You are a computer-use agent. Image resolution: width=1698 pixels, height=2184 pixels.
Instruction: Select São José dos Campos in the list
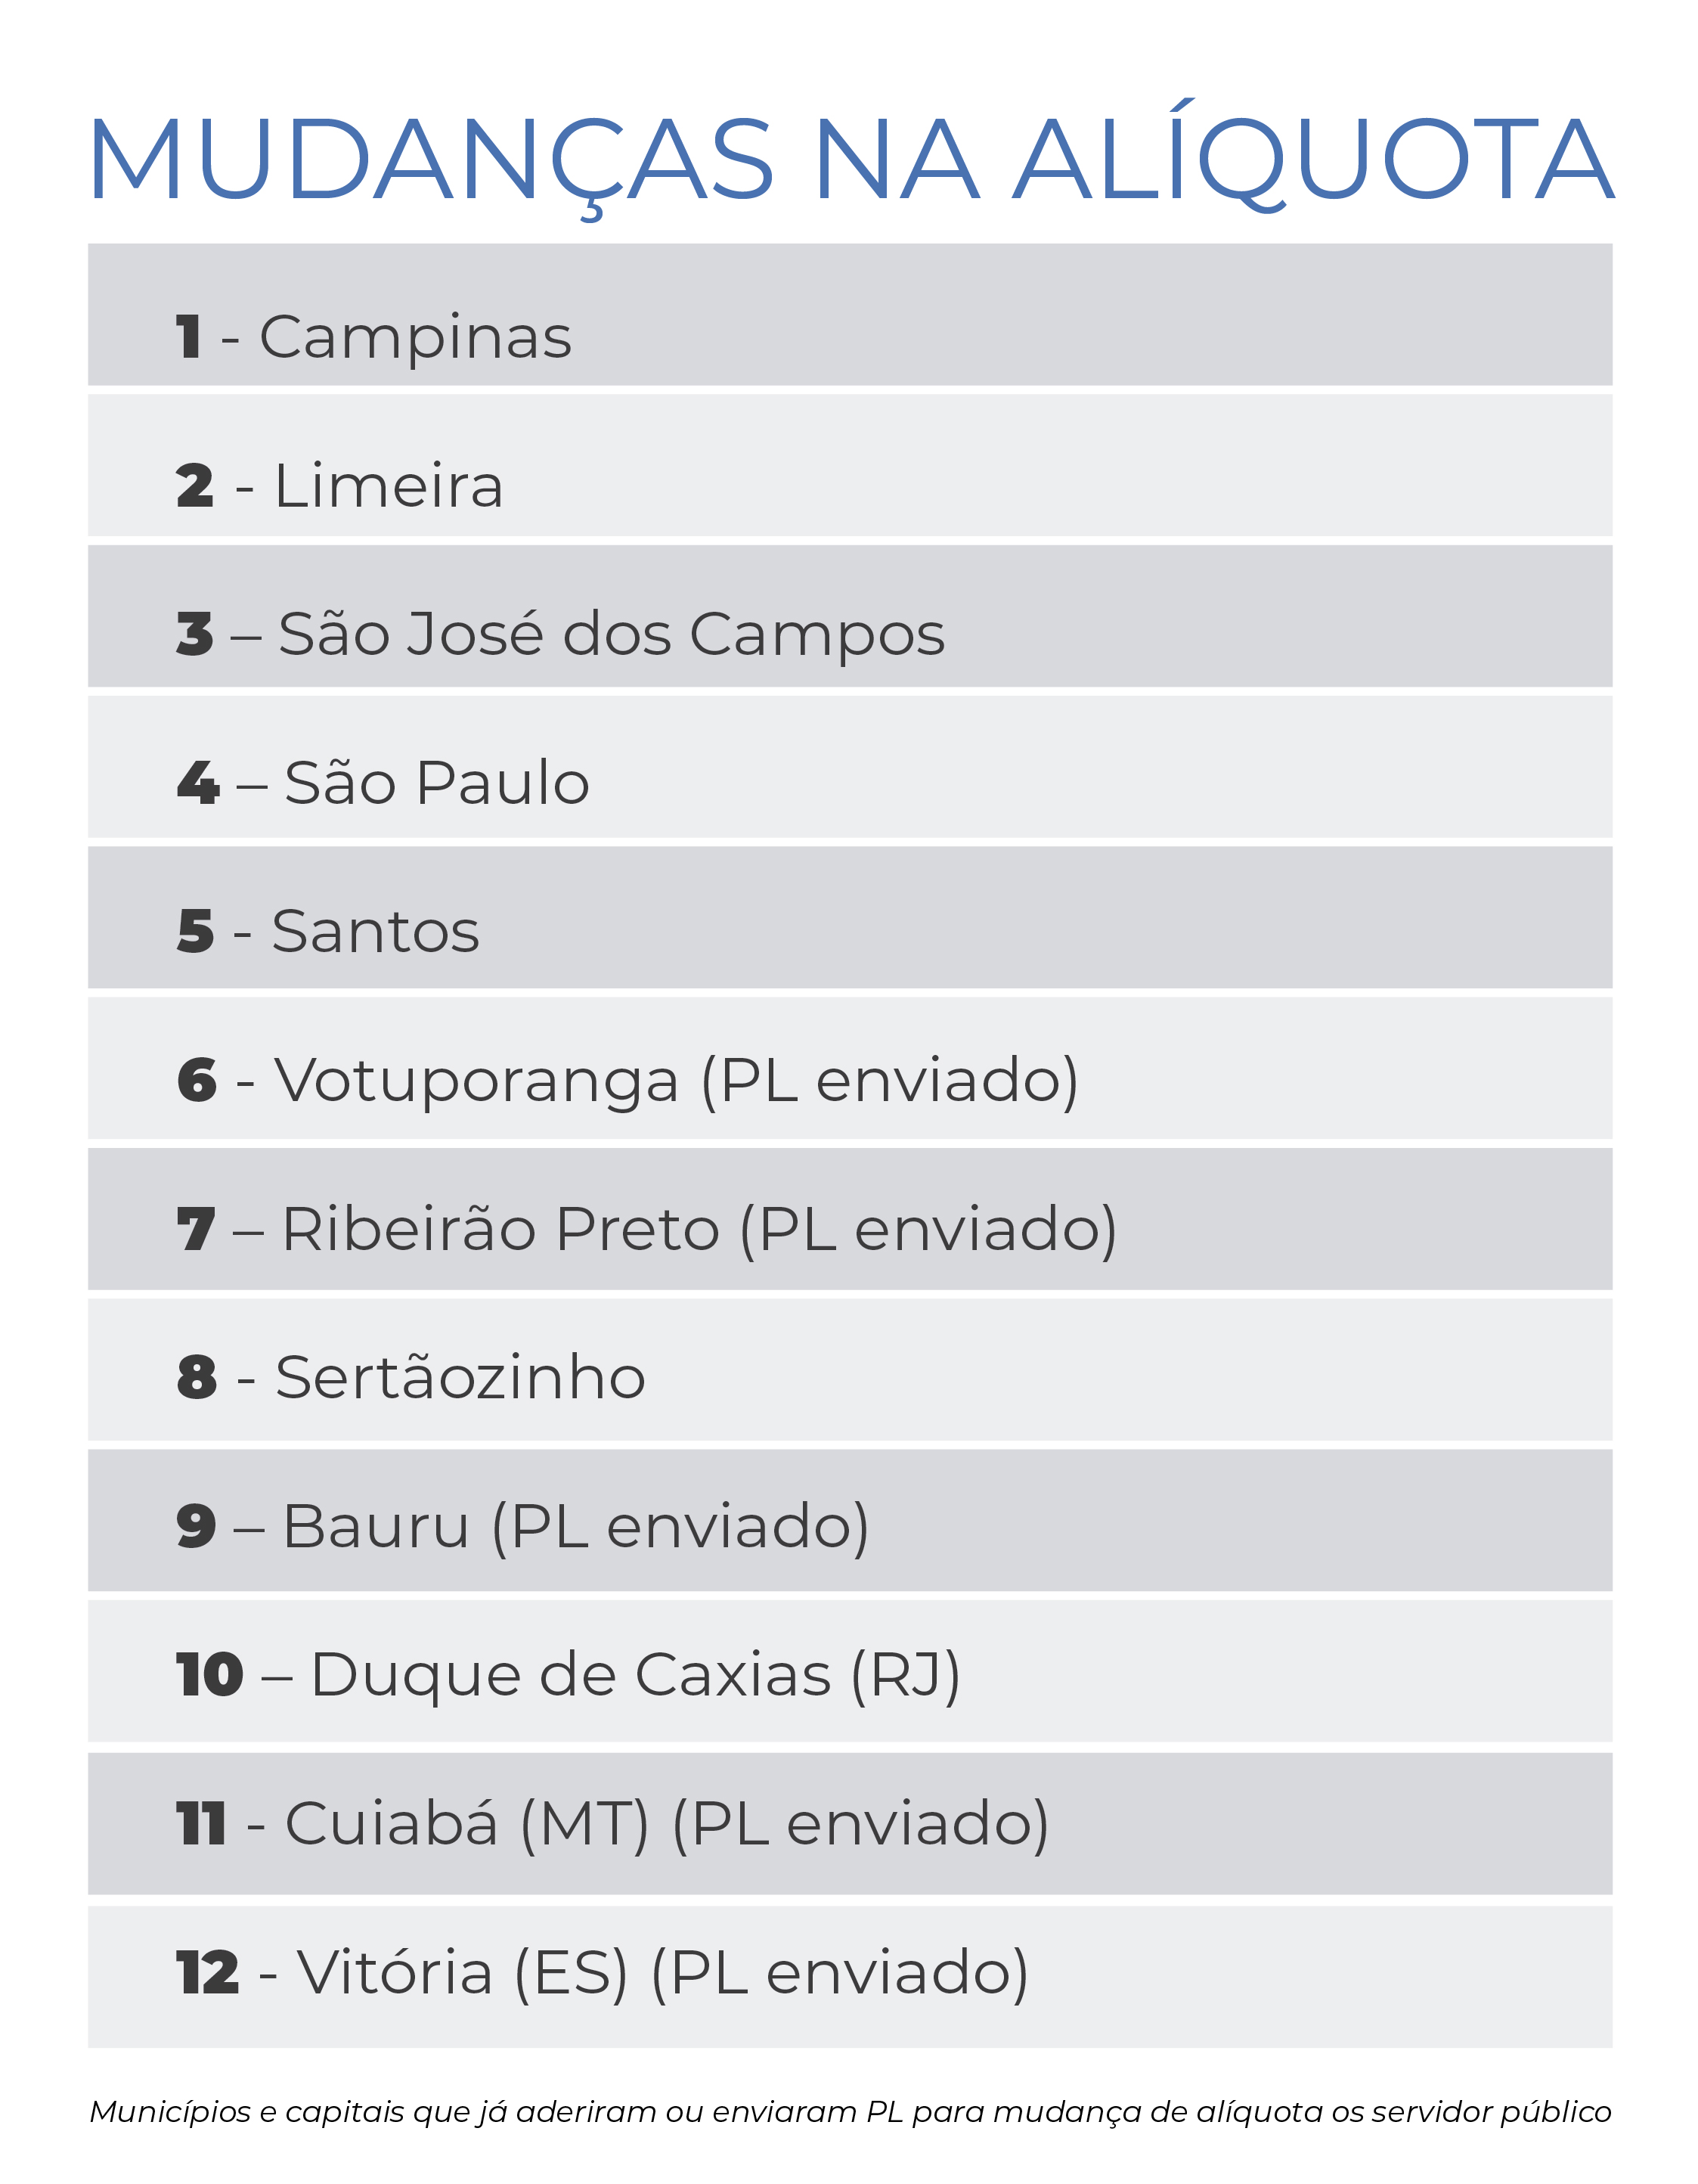(611, 634)
